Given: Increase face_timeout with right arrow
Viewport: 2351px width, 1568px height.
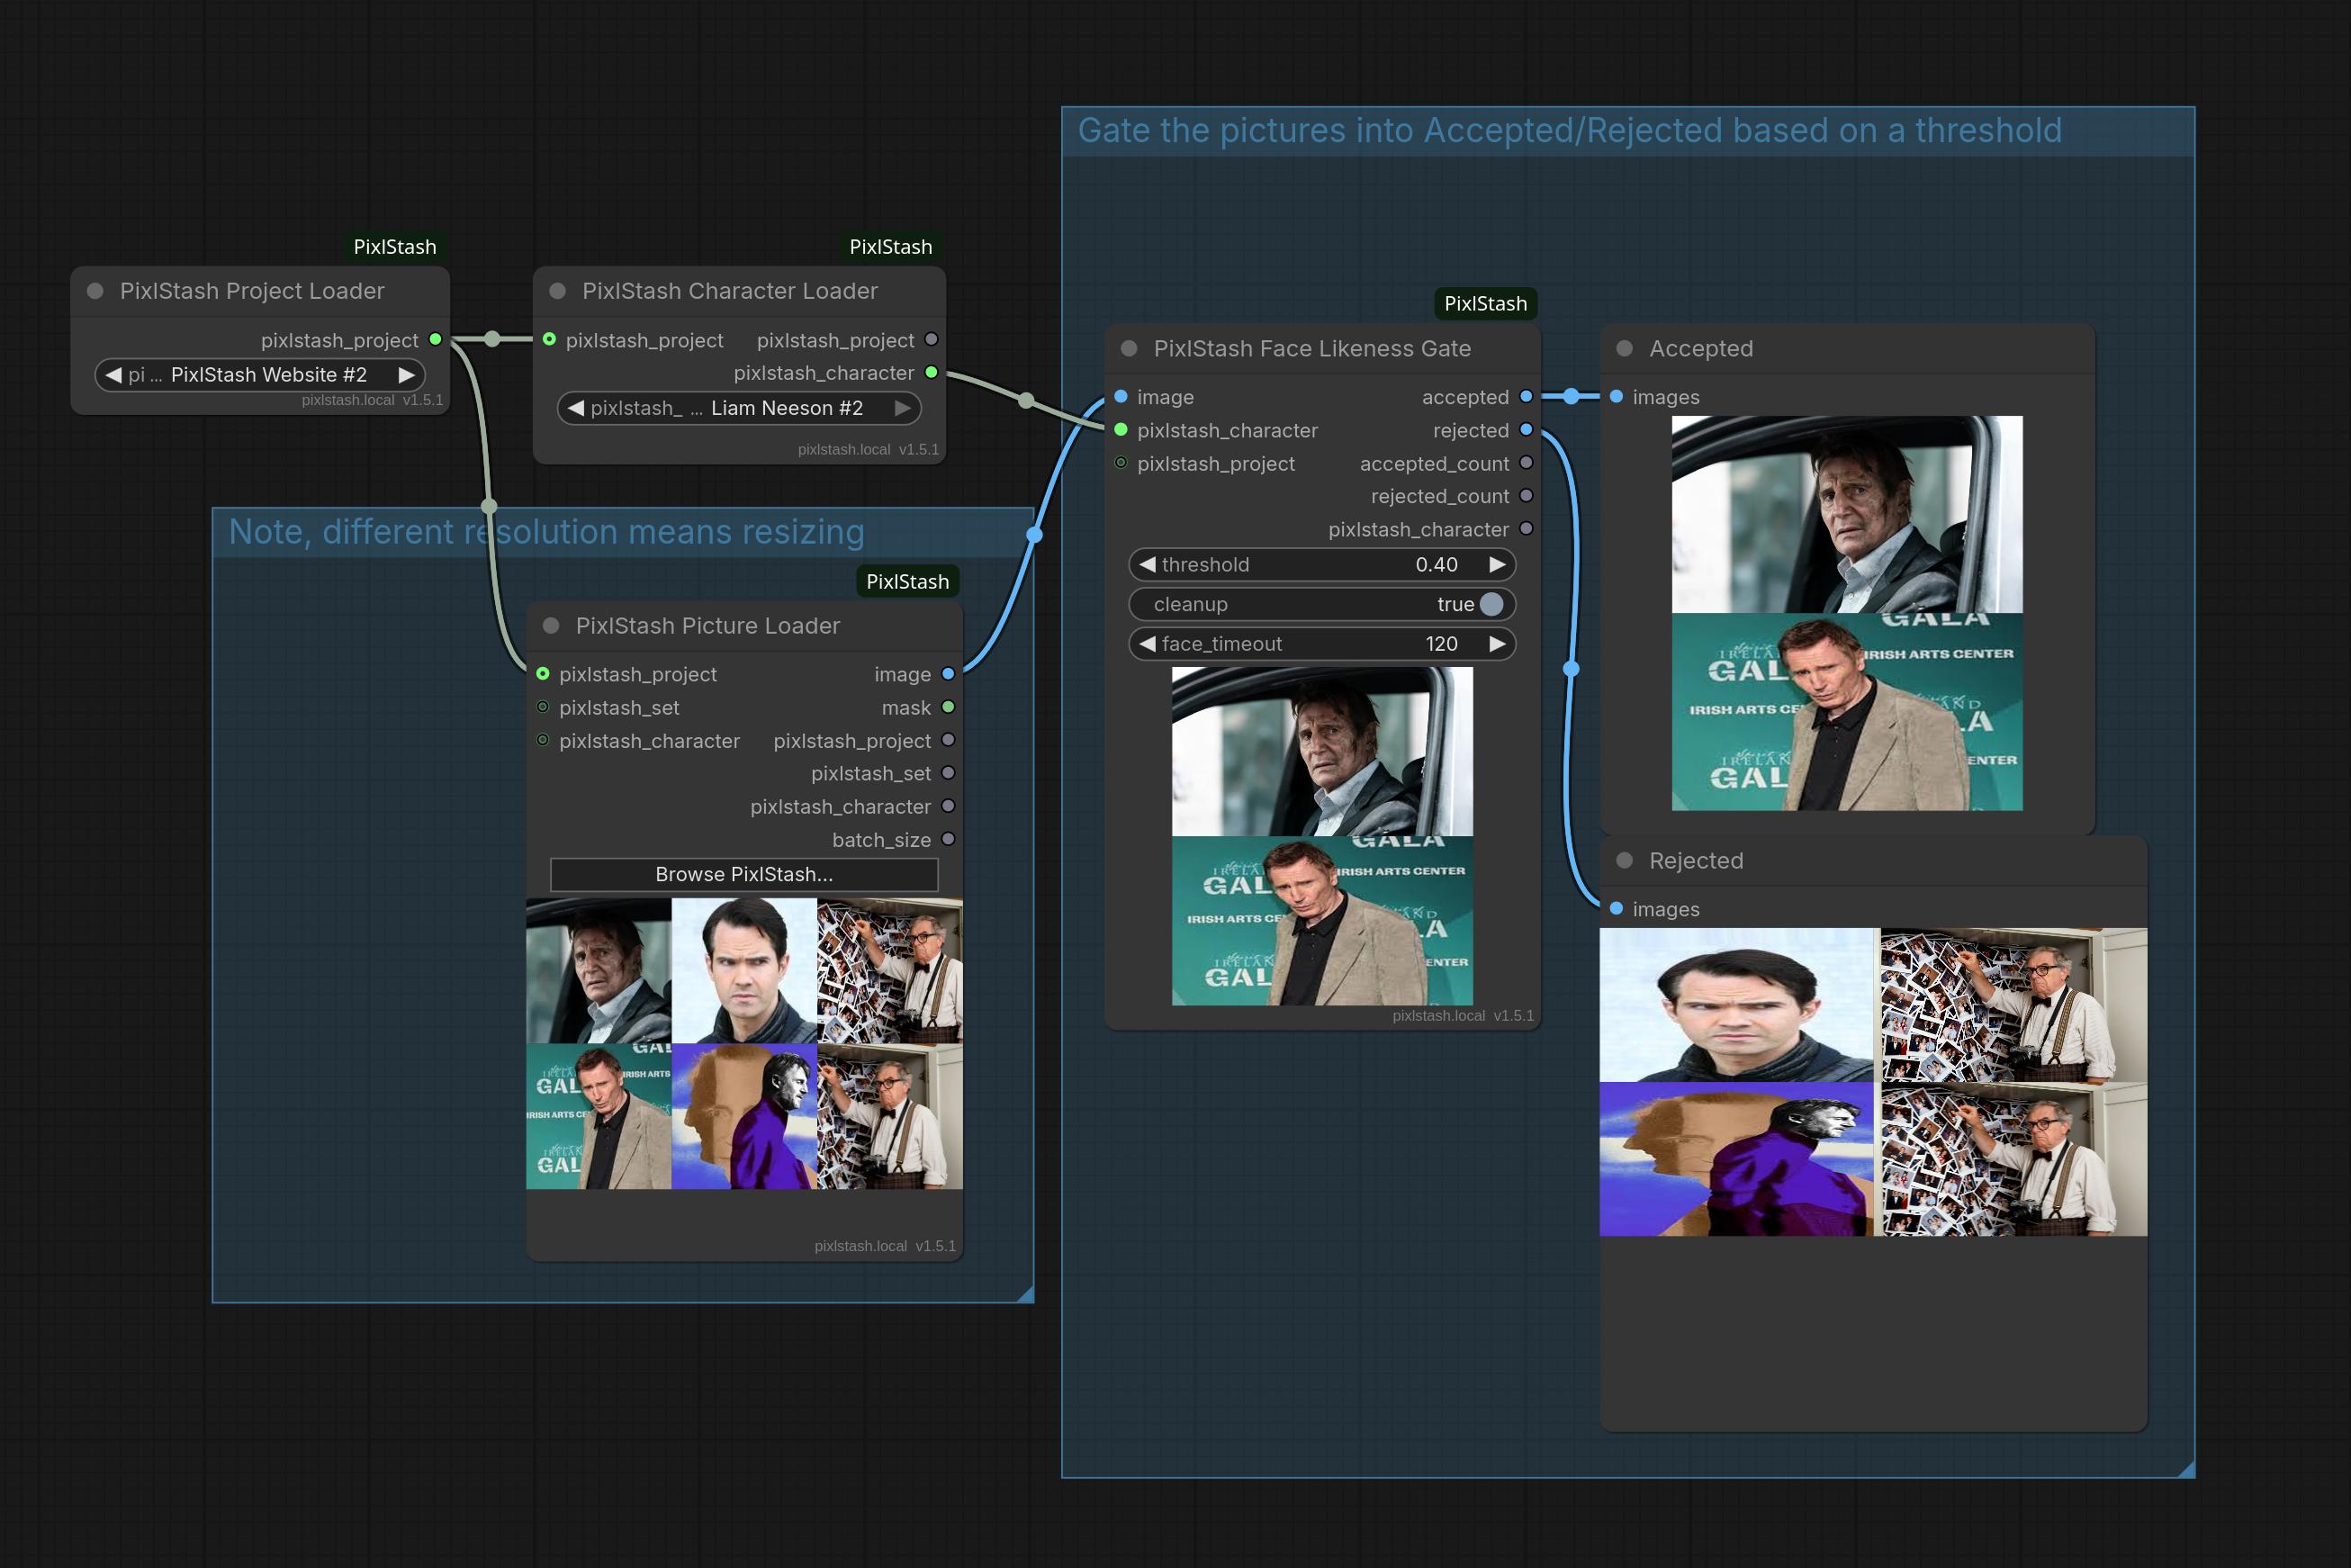Looking at the screenshot, I should [x=1497, y=644].
